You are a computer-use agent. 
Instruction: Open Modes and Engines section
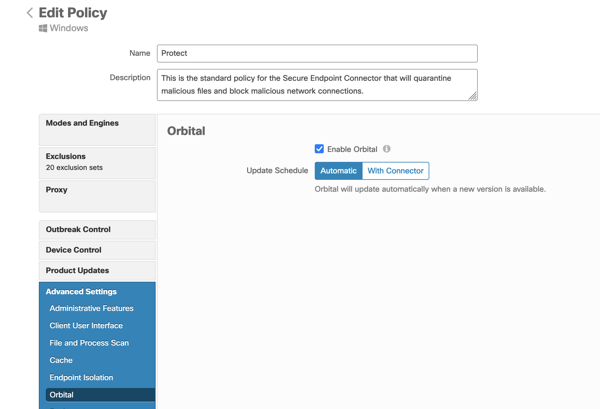coord(97,129)
